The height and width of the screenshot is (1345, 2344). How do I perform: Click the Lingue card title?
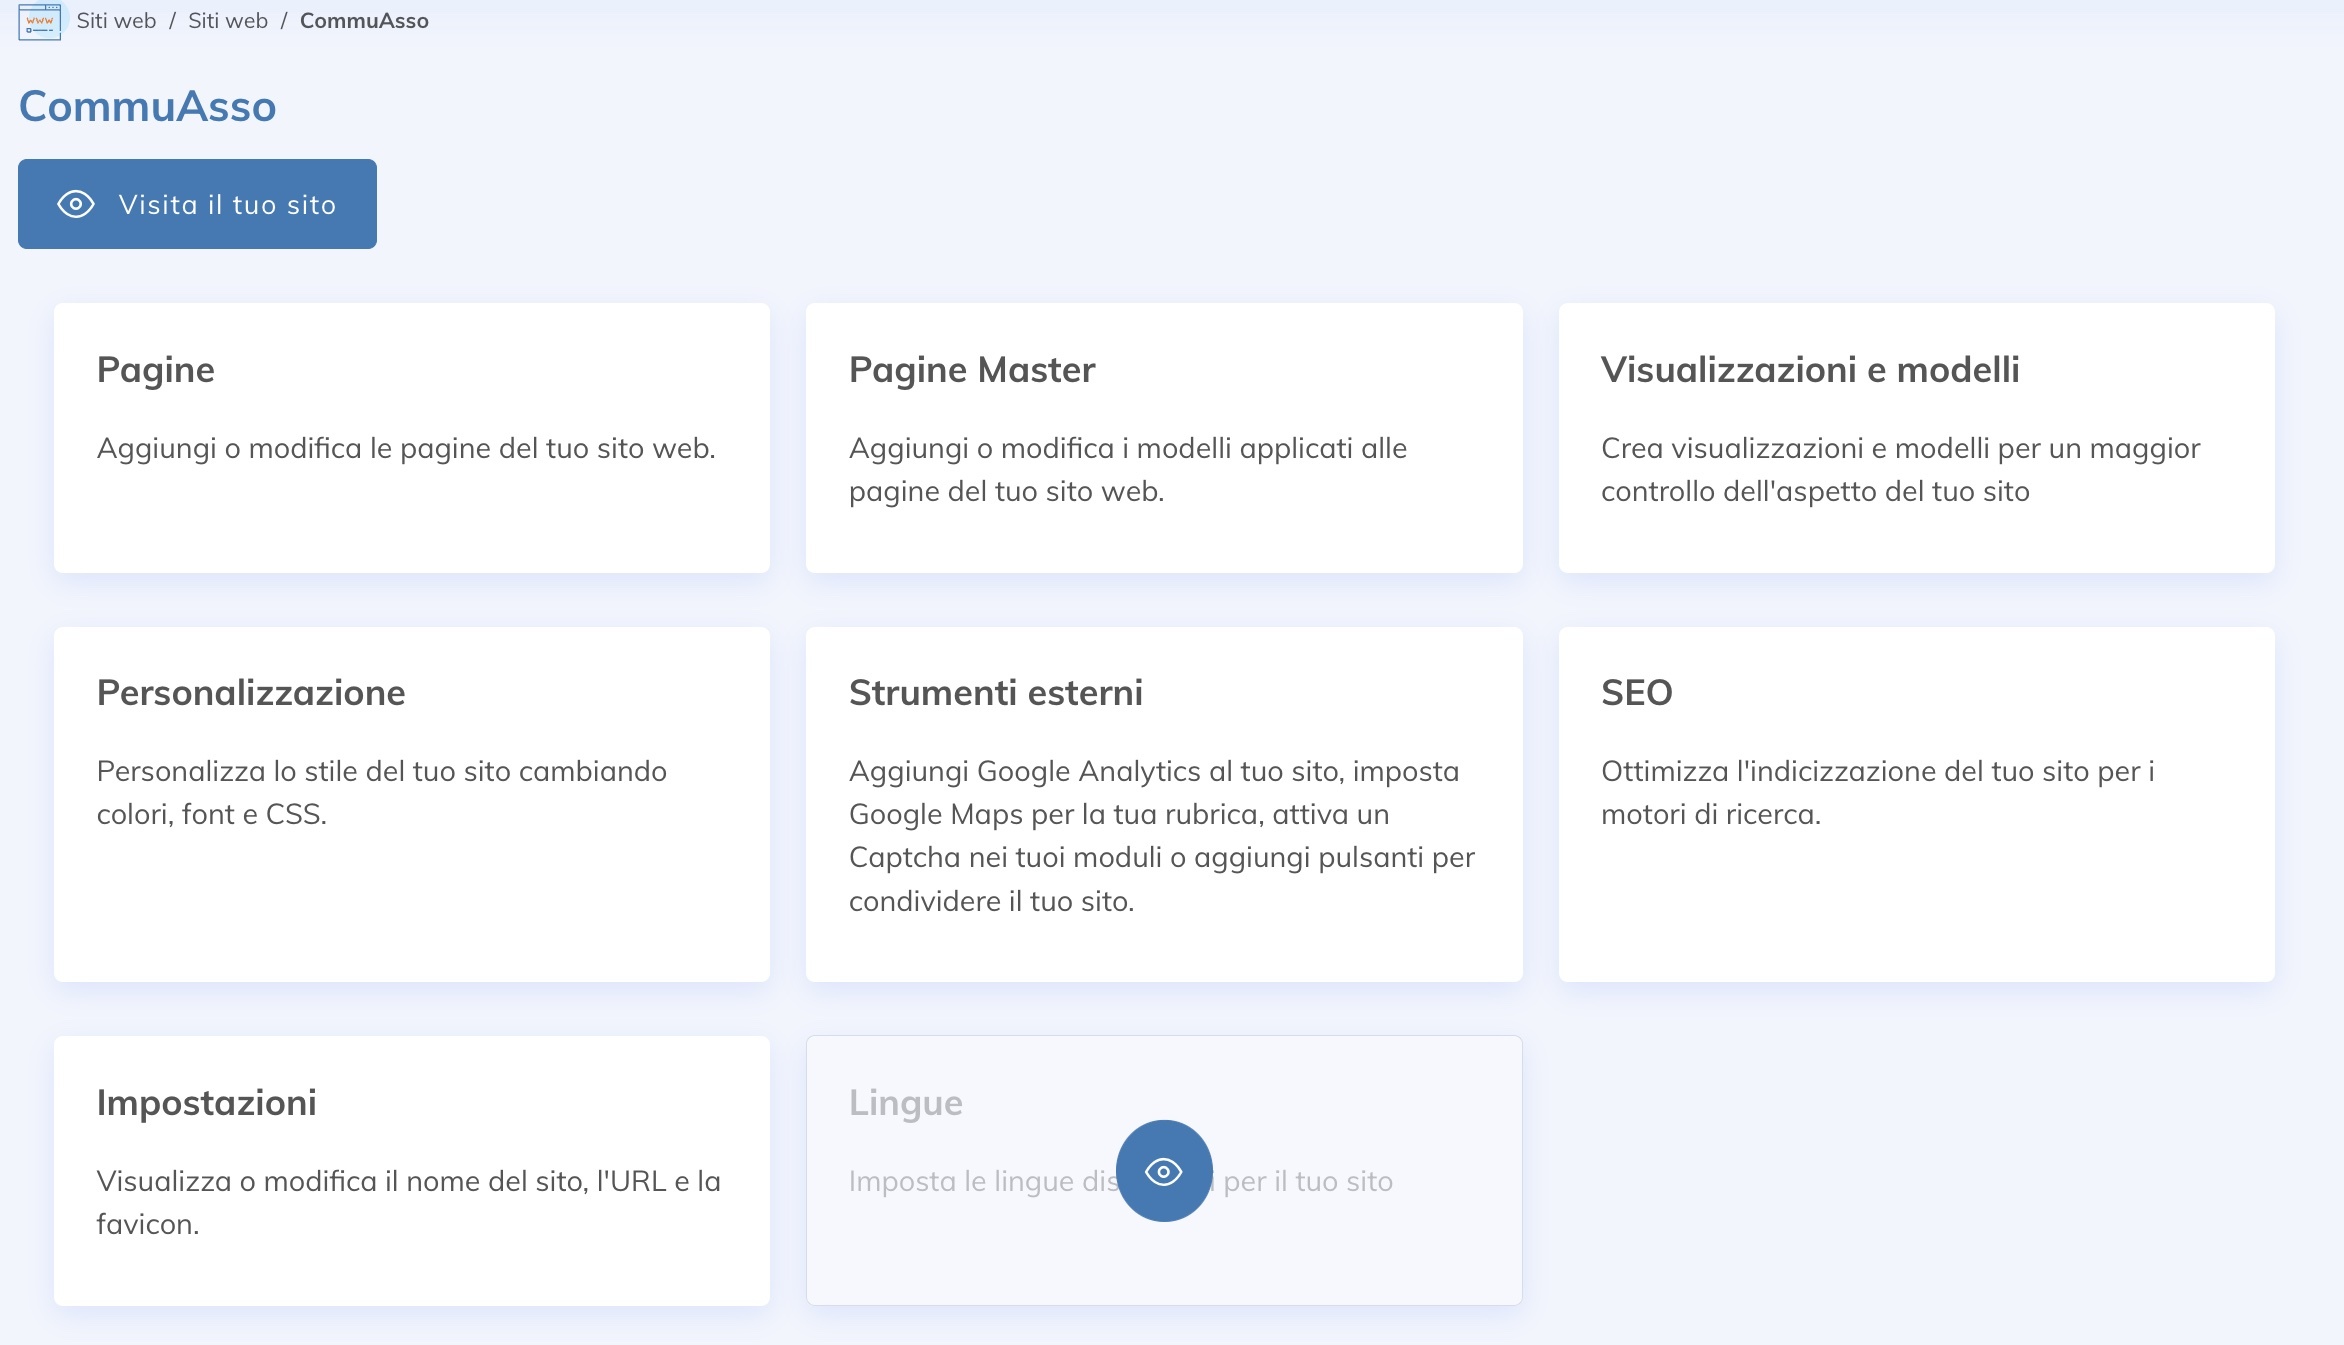point(905,1102)
